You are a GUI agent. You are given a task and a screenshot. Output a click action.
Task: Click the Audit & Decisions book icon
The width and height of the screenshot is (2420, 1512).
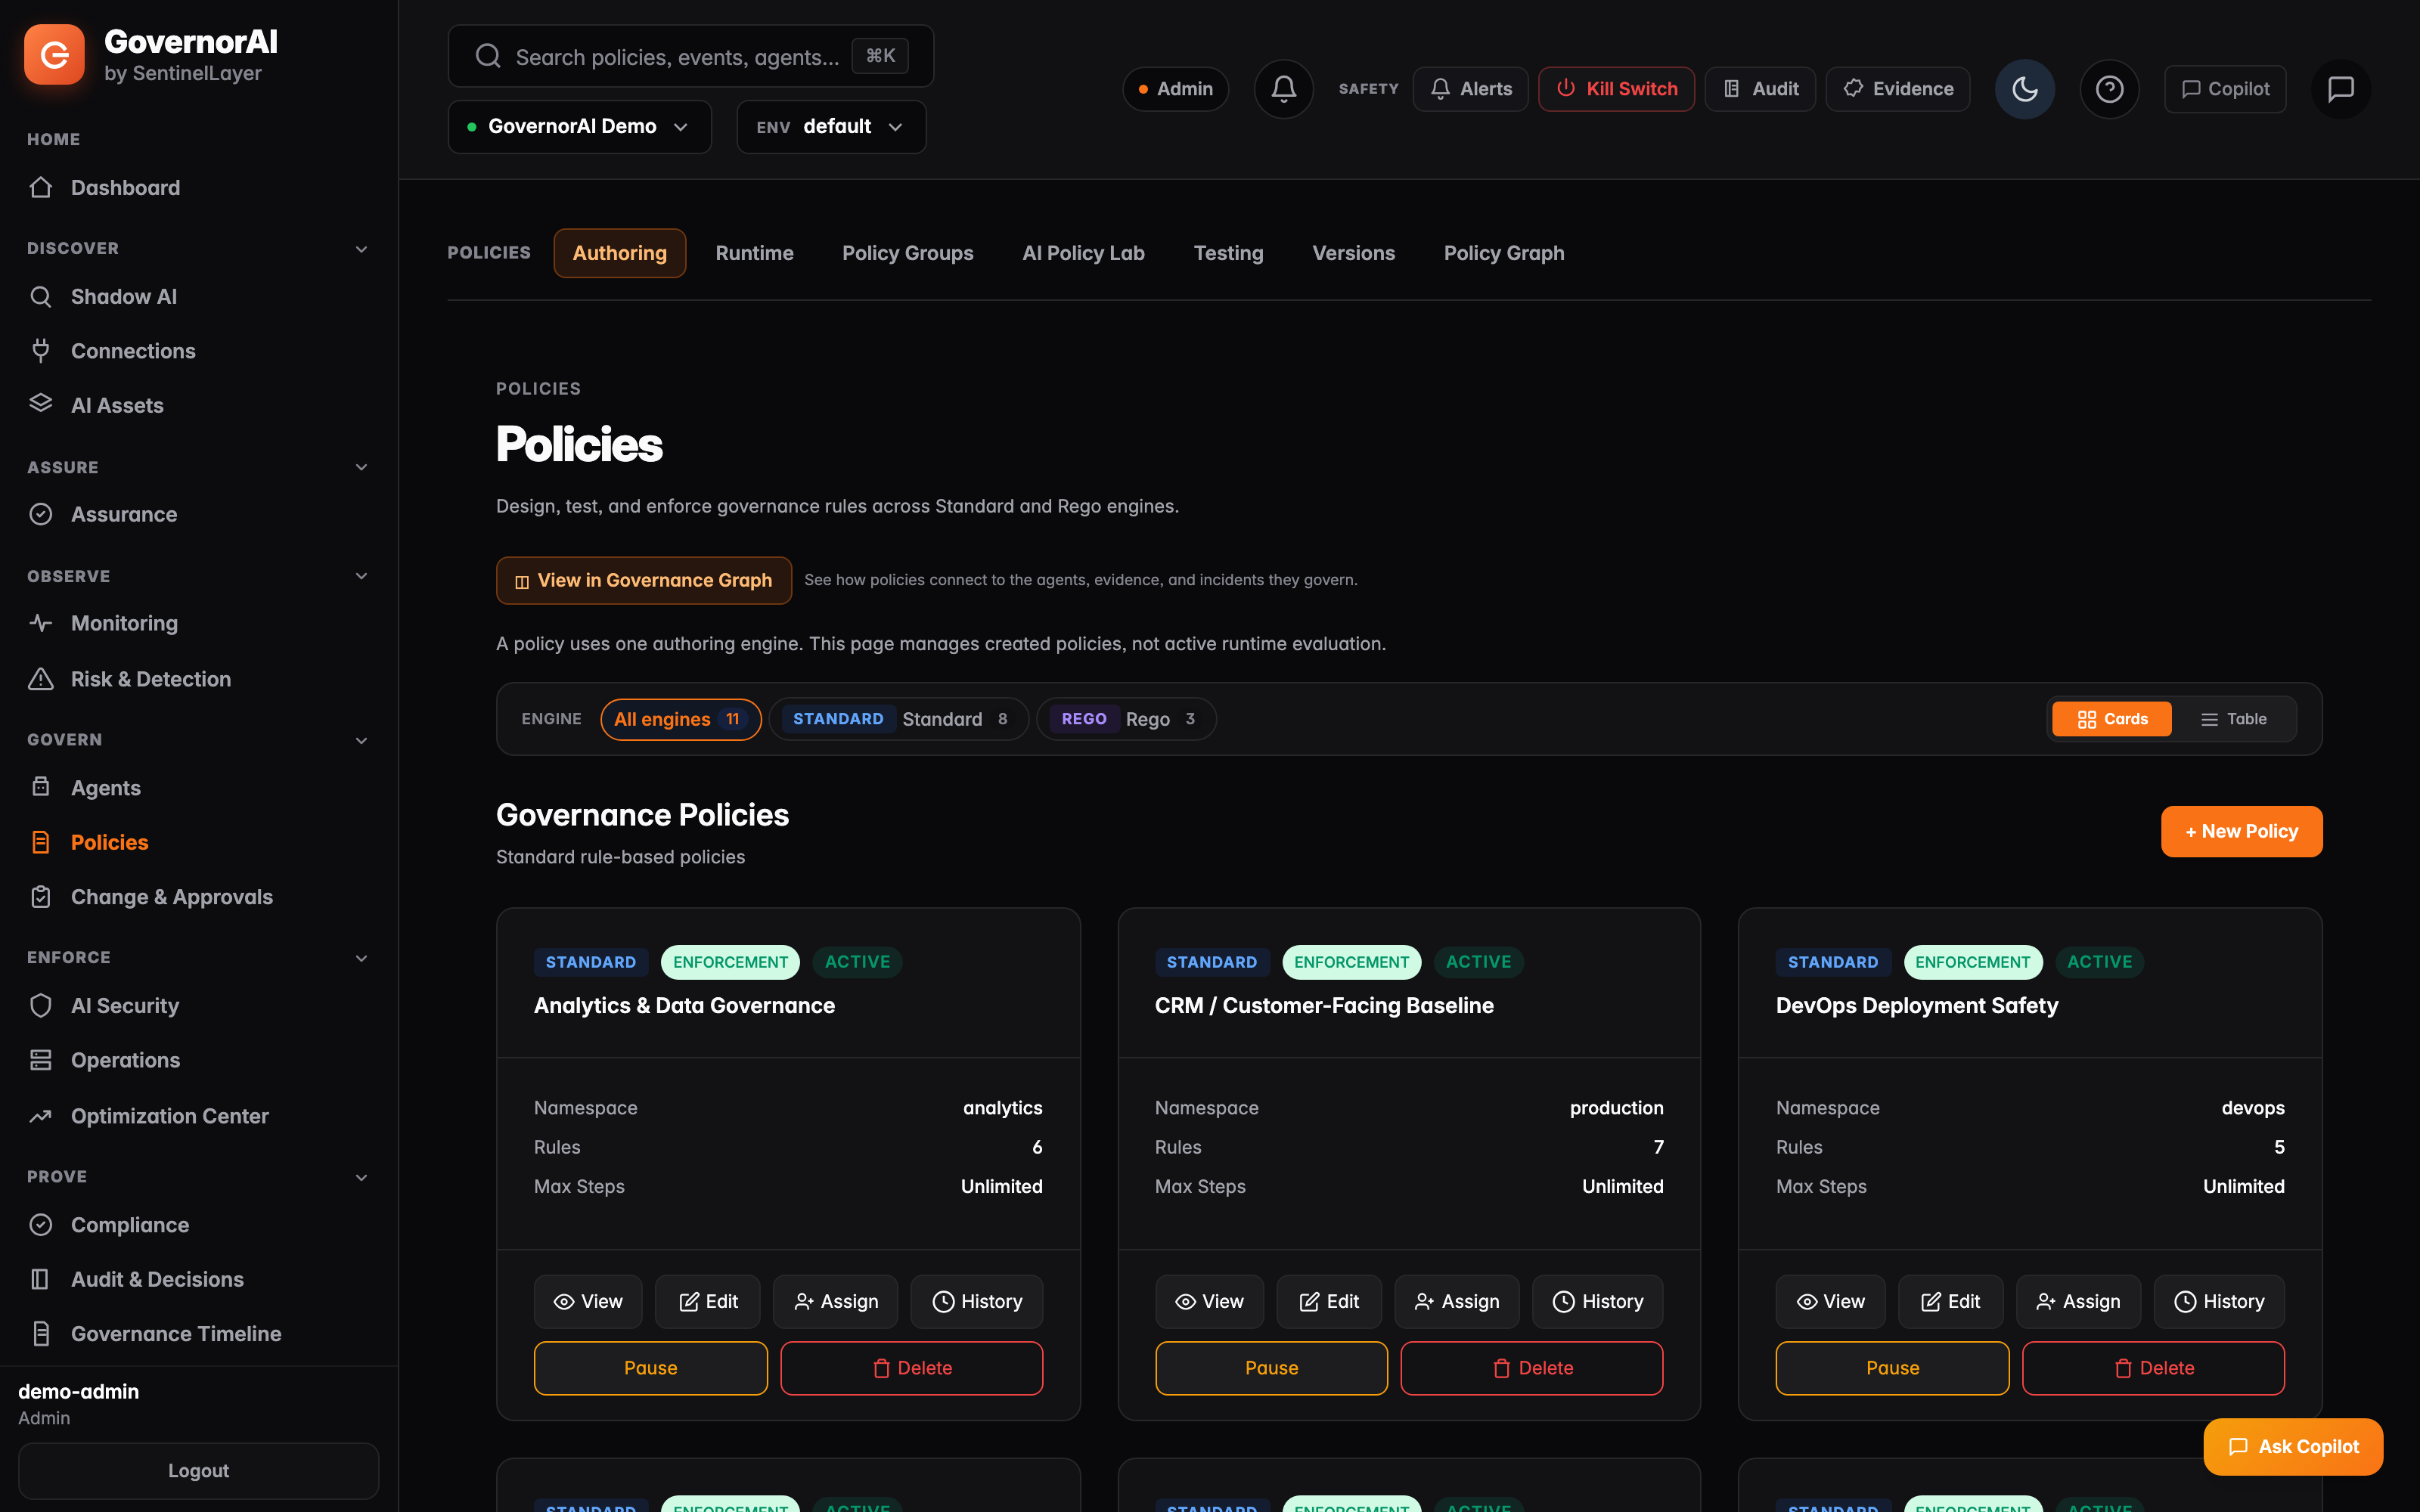41,1279
